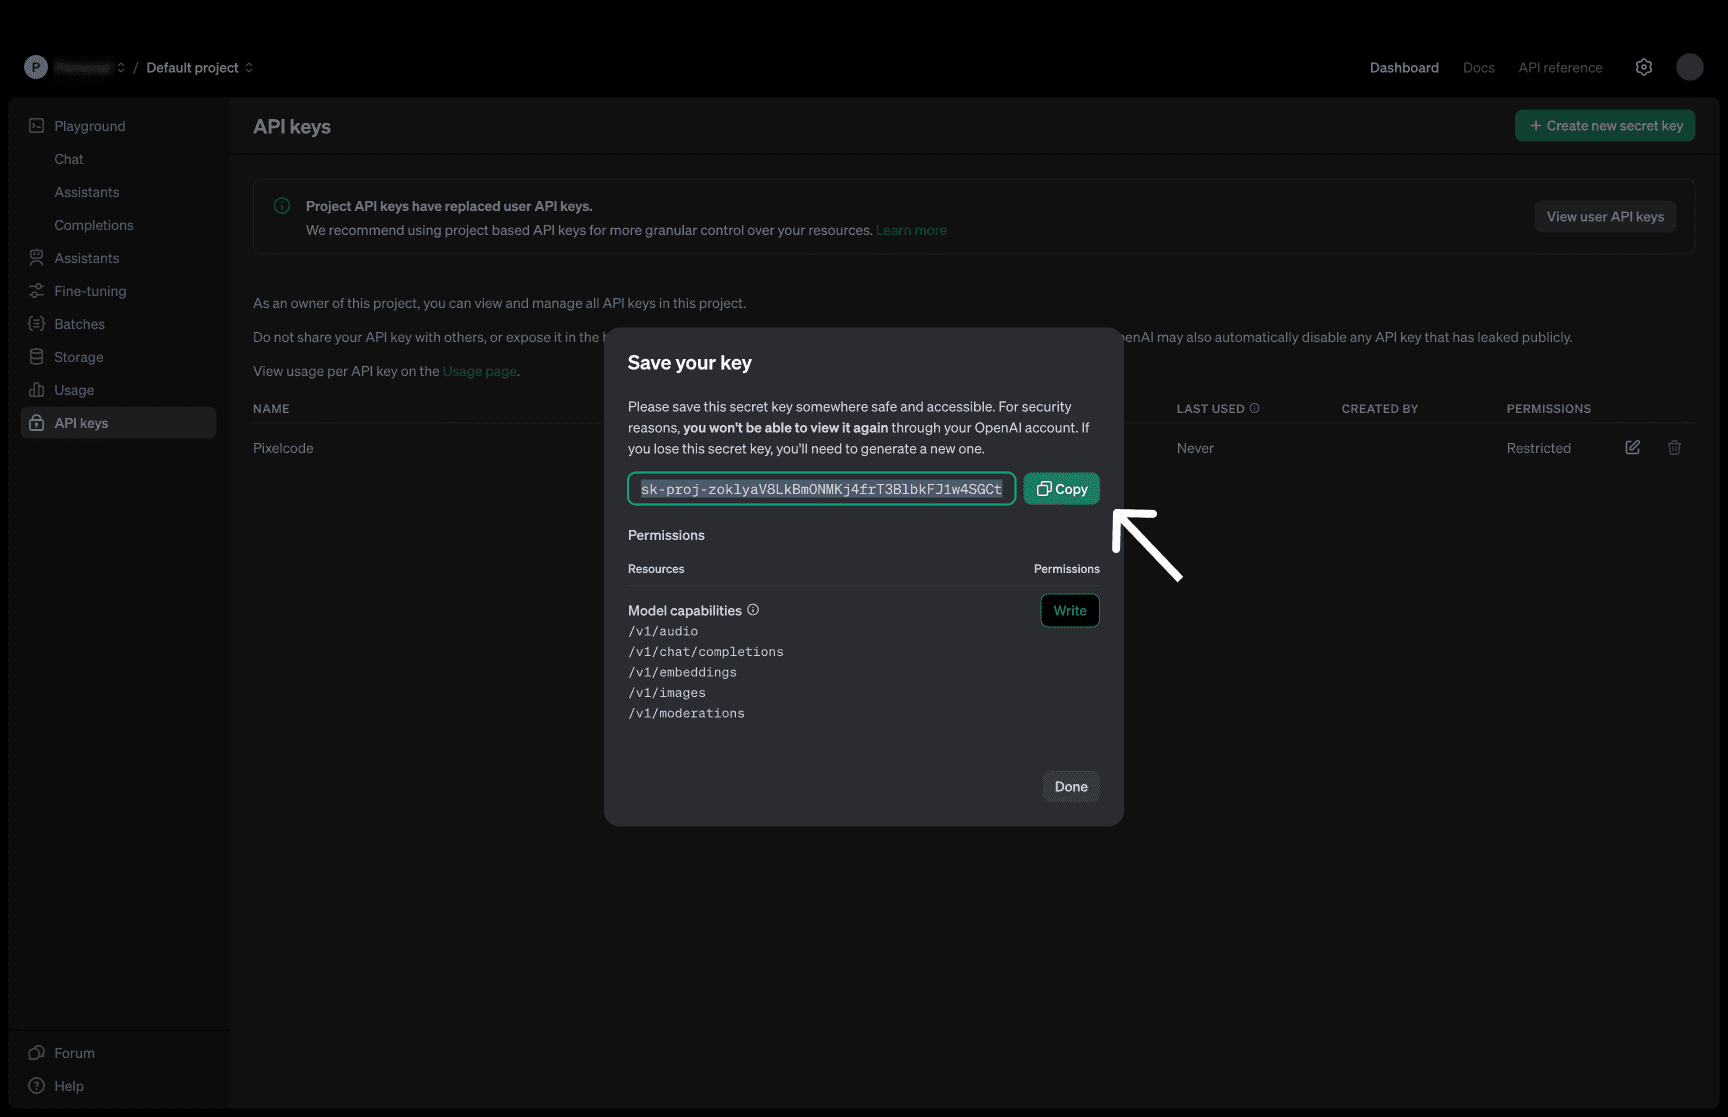Expand the organization switcher chevron
Viewport: 1728px width, 1117px height.
pyautogui.click(x=121, y=68)
